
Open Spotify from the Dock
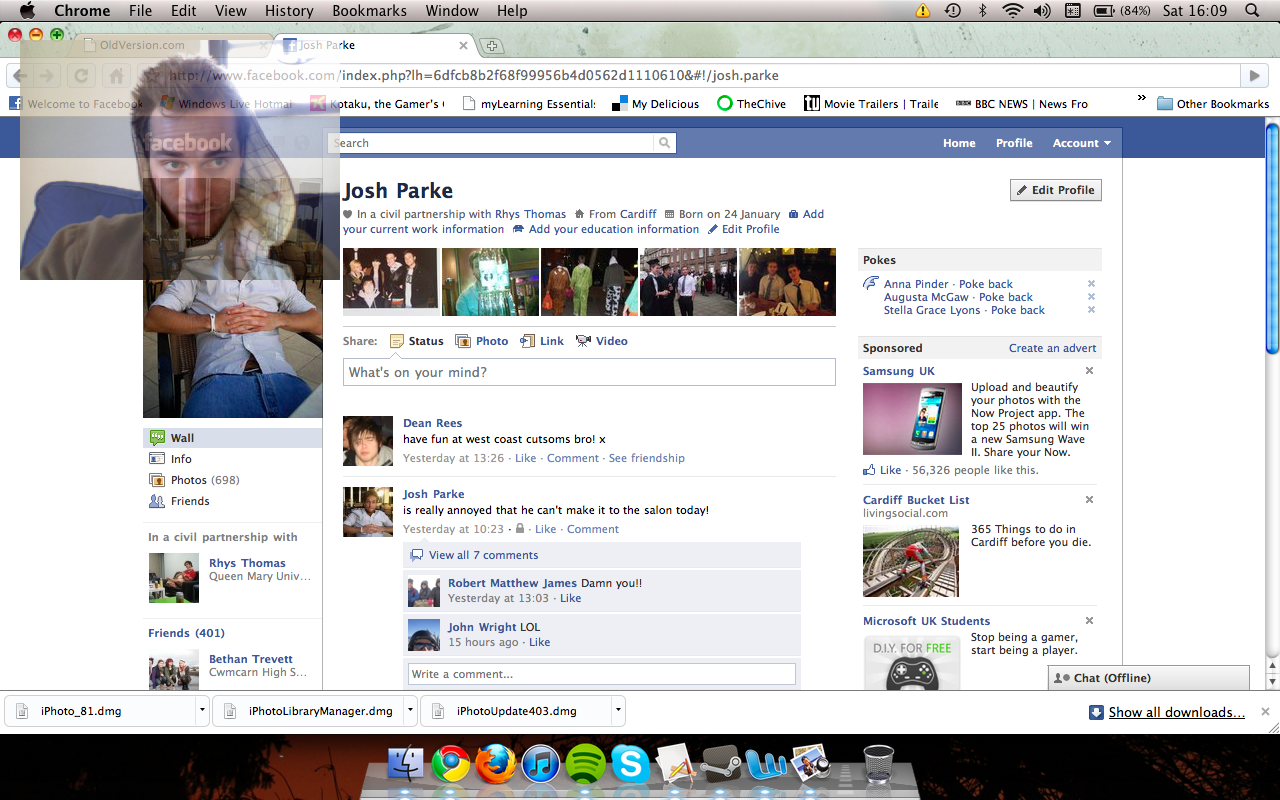[586, 765]
